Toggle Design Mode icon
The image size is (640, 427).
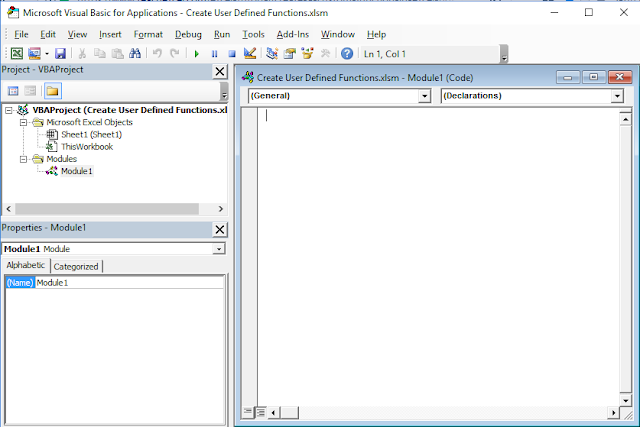(x=249, y=53)
